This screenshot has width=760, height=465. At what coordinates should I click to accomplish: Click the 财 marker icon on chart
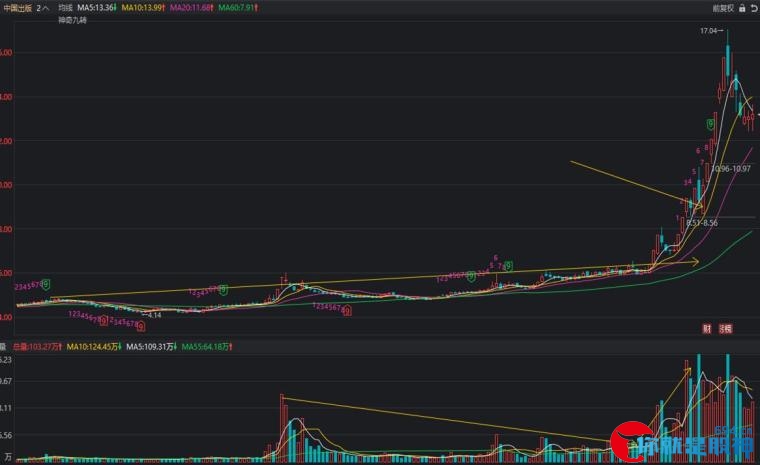pyautogui.click(x=707, y=329)
